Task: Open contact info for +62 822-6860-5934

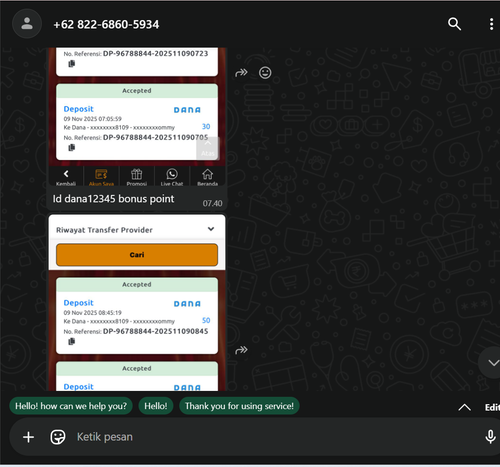Action: [106, 24]
